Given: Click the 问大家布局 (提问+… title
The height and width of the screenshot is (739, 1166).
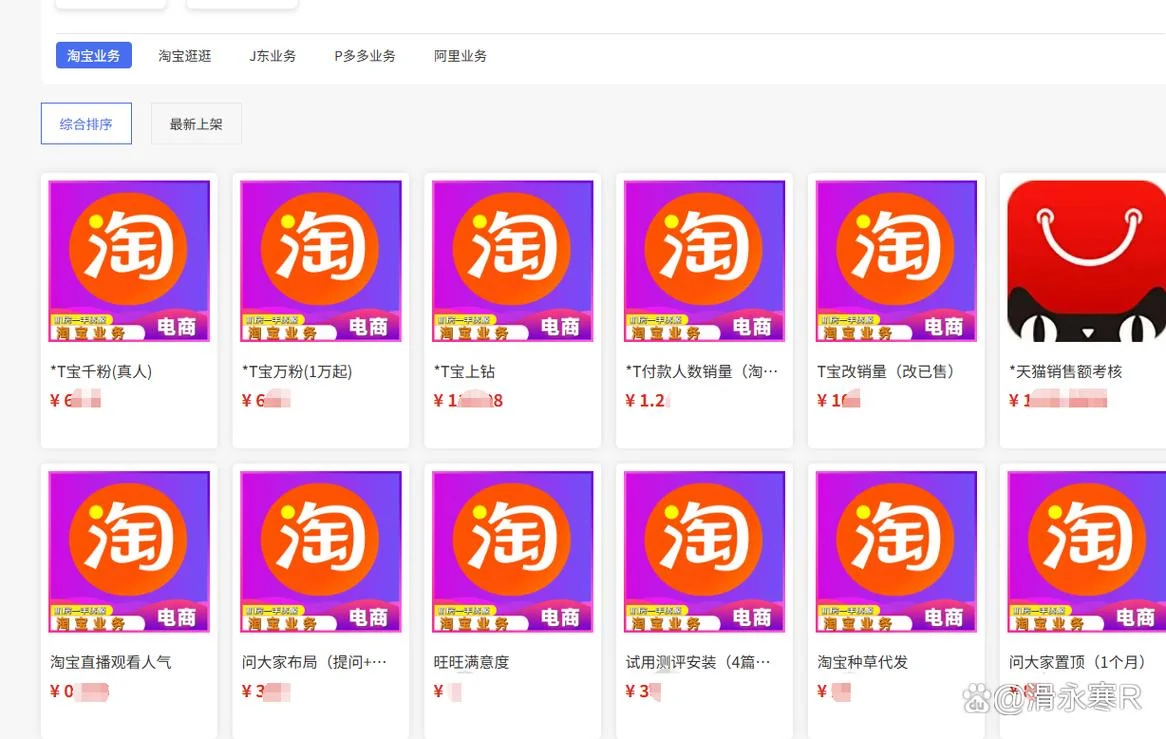Looking at the screenshot, I should 314,662.
